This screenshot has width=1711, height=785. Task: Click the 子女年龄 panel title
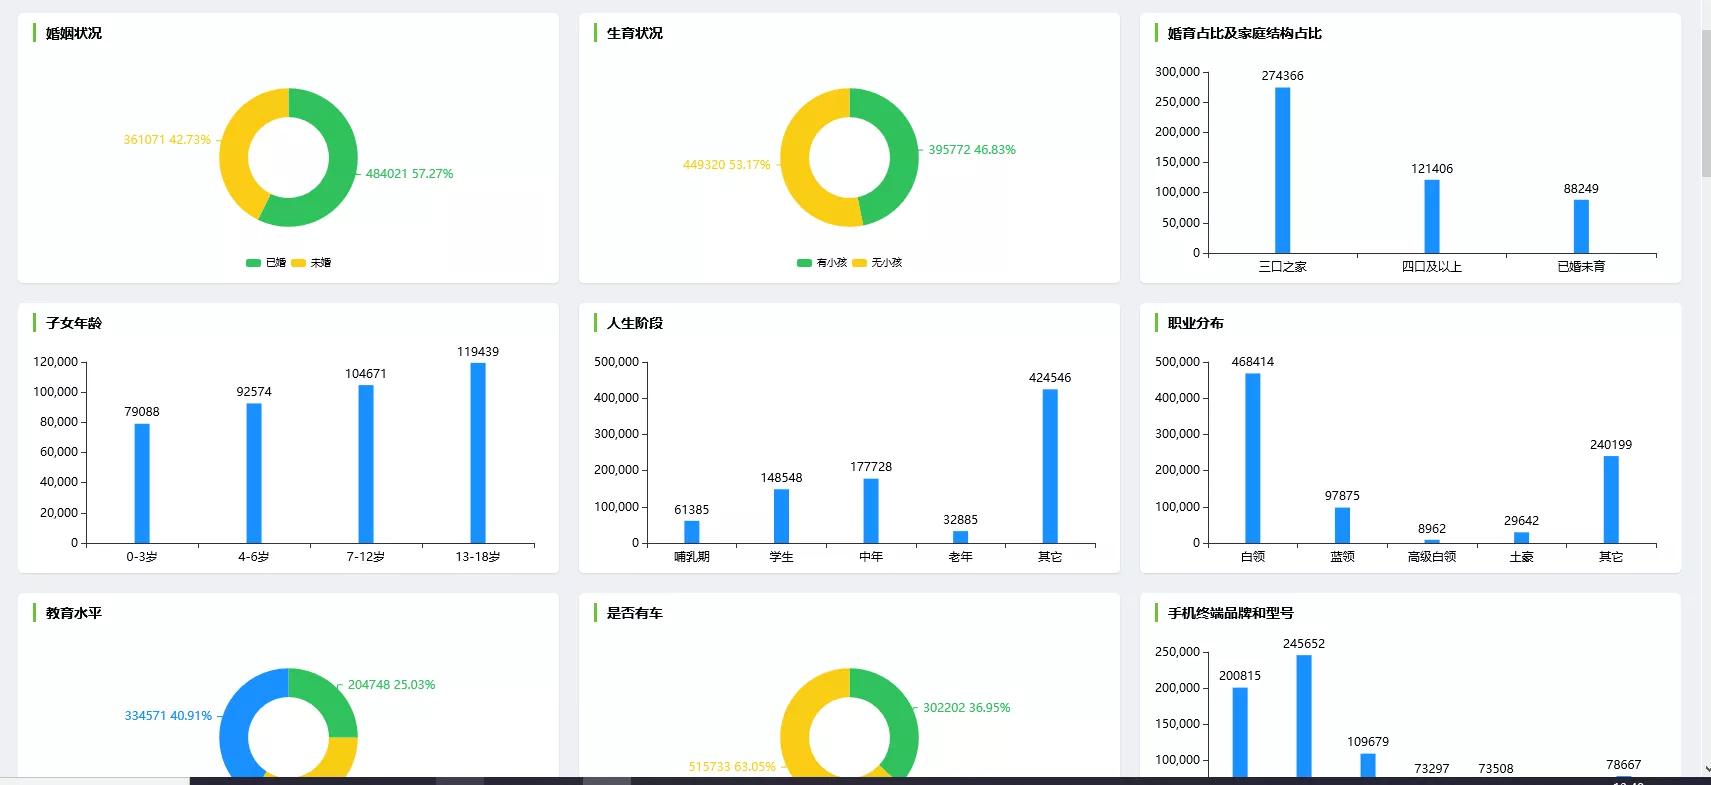[x=74, y=323]
